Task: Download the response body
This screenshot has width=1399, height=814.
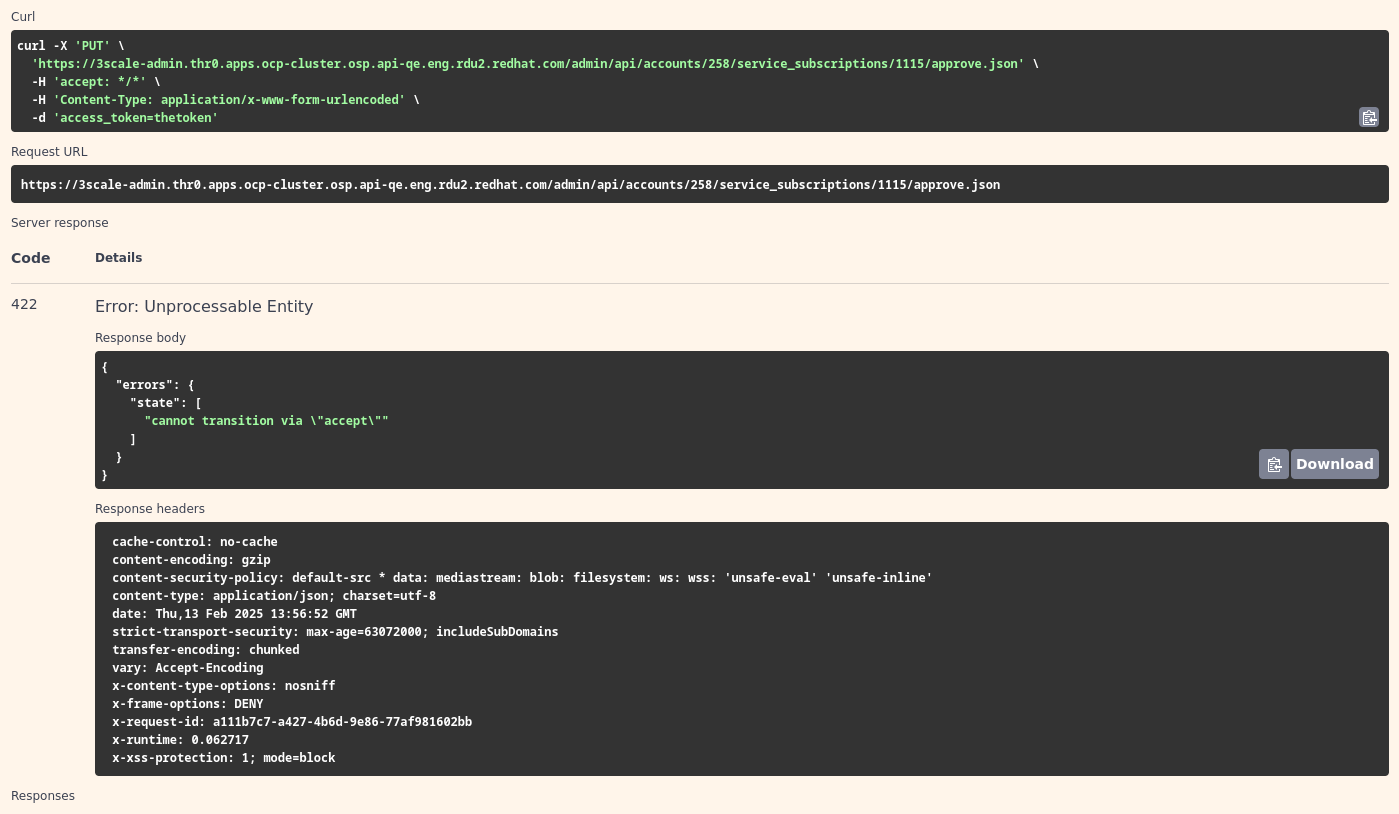Action: (1334, 464)
